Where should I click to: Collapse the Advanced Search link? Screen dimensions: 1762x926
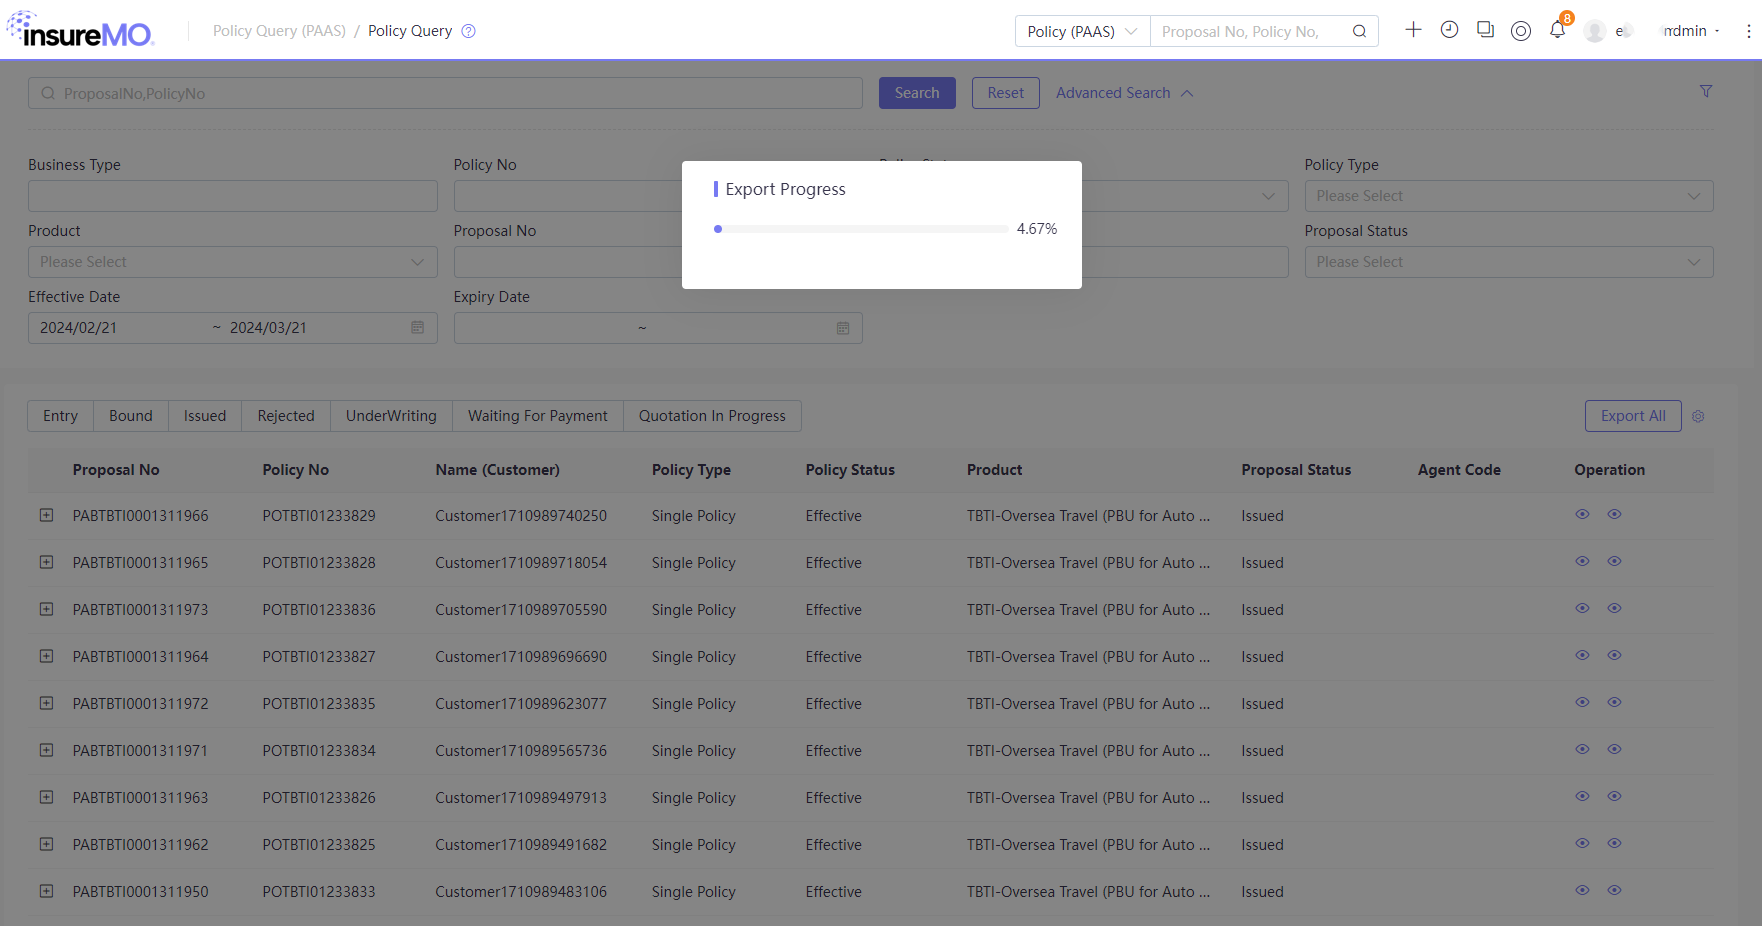[x=1124, y=93]
